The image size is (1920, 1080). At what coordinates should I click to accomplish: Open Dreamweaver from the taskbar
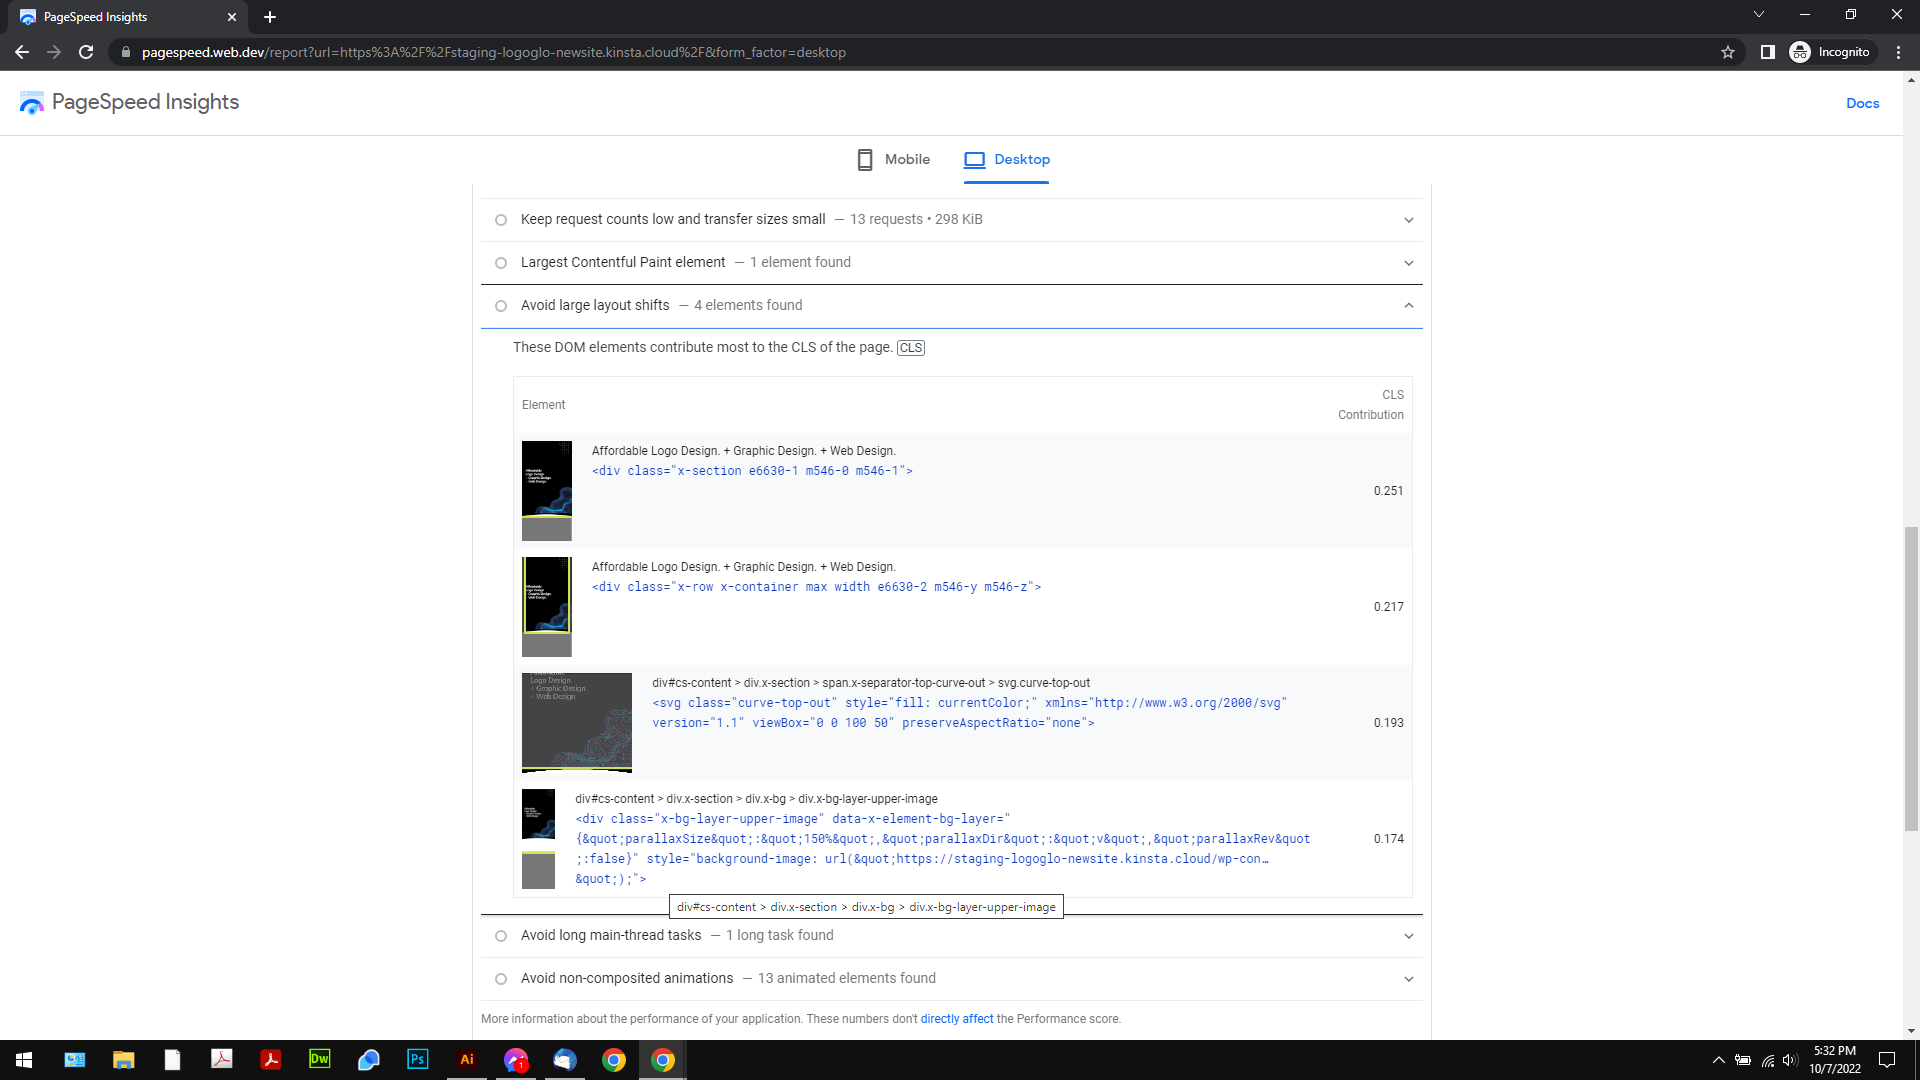[x=320, y=1059]
